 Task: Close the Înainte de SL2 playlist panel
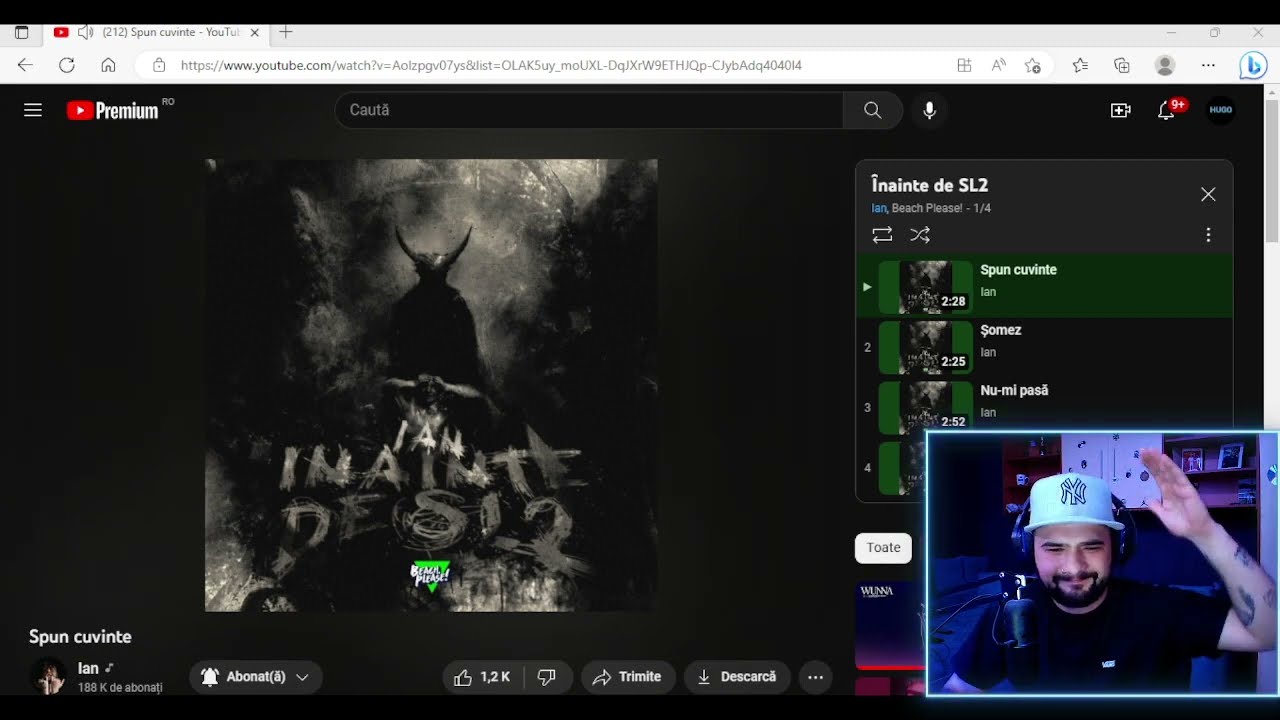(1208, 194)
